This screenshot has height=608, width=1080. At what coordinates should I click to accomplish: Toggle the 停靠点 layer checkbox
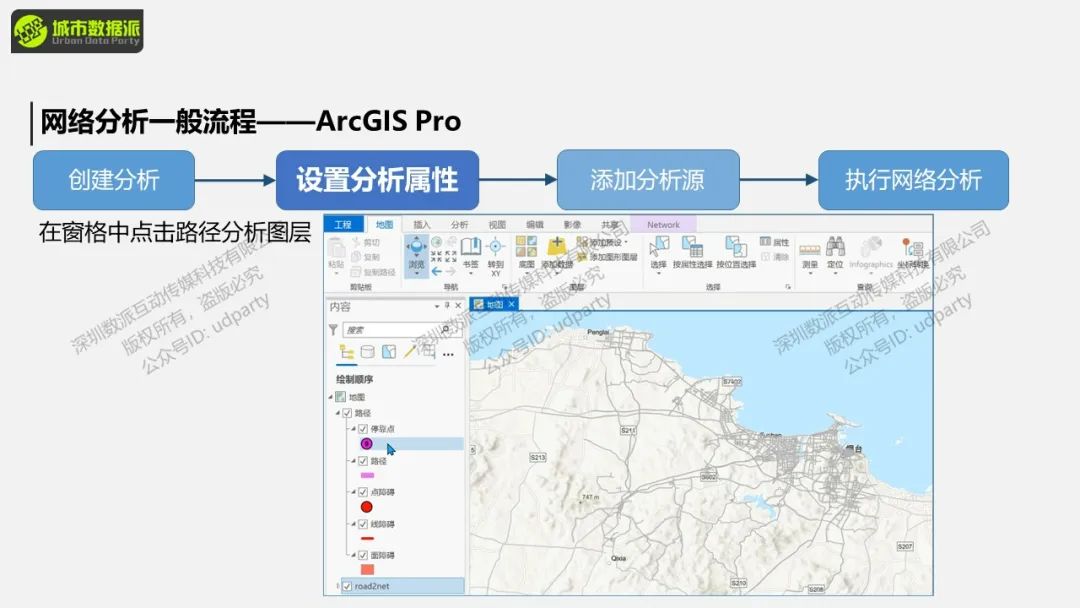pos(363,429)
